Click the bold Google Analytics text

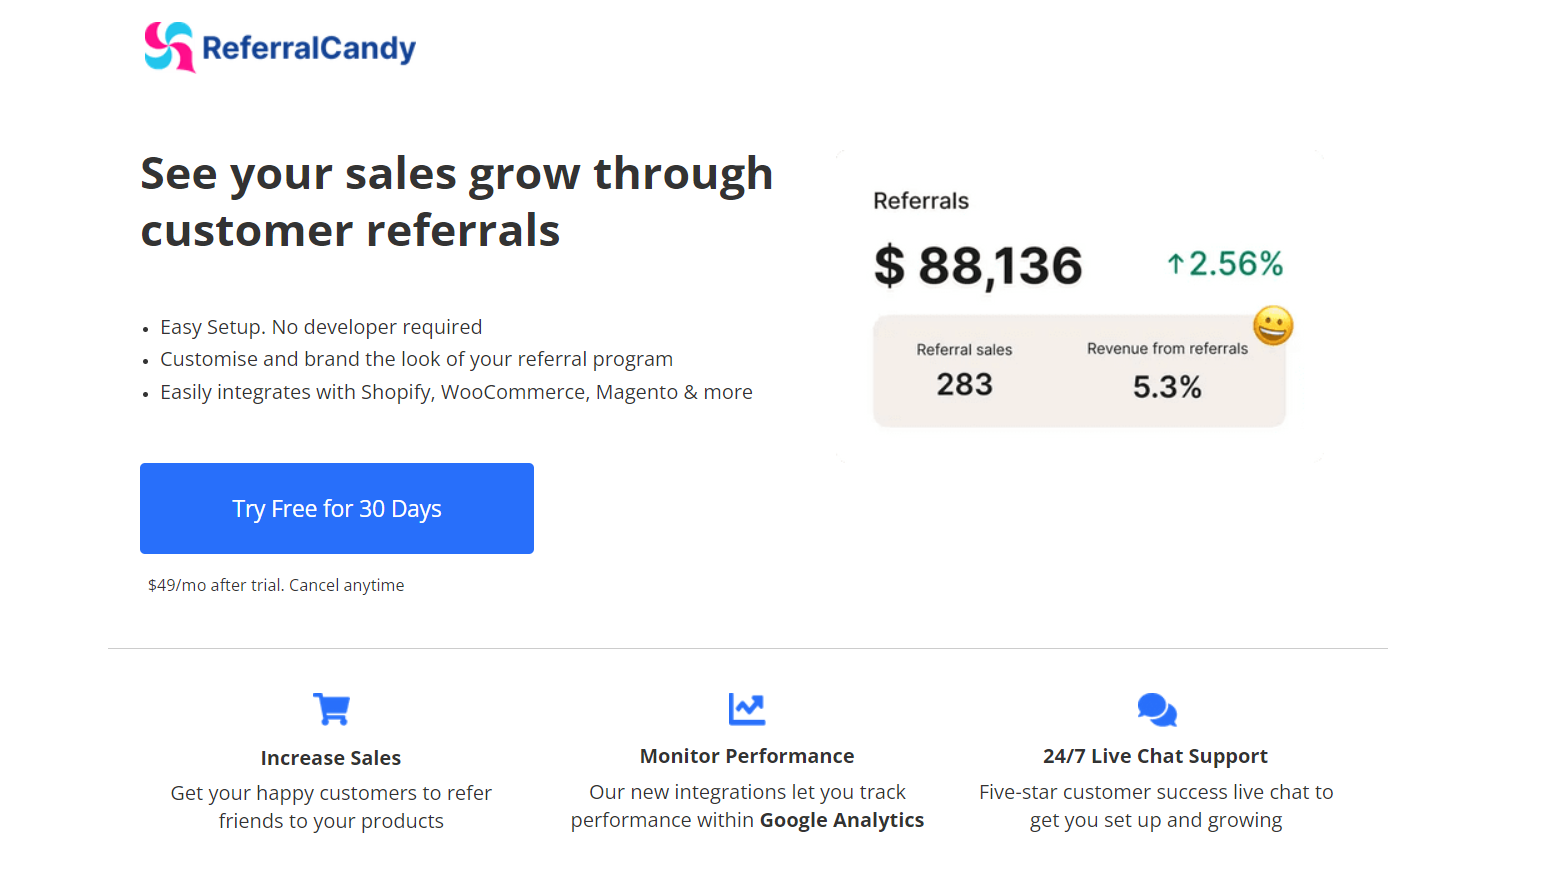coord(842,820)
